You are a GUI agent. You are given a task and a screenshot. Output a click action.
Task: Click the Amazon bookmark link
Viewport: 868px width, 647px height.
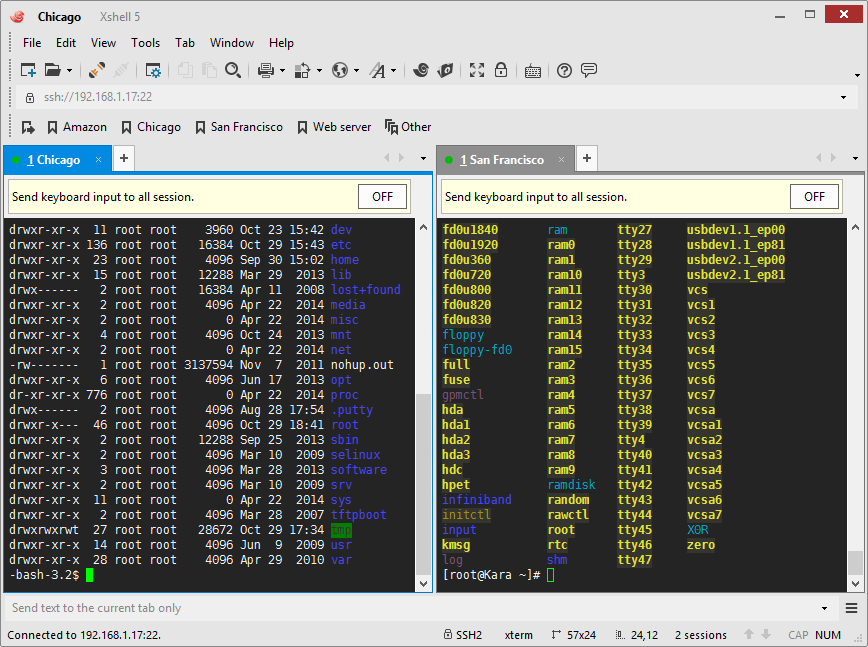tap(84, 127)
